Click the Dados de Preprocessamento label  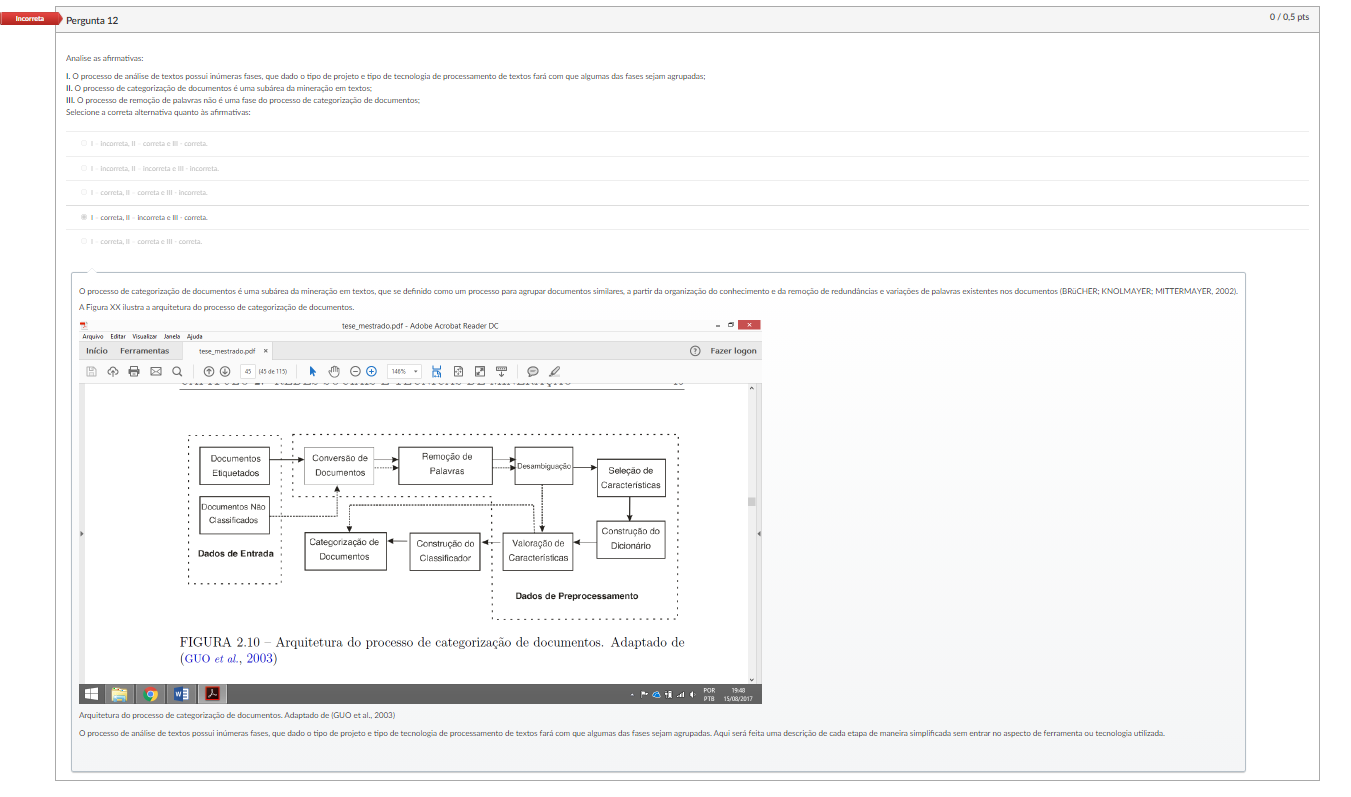[x=577, y=596]
